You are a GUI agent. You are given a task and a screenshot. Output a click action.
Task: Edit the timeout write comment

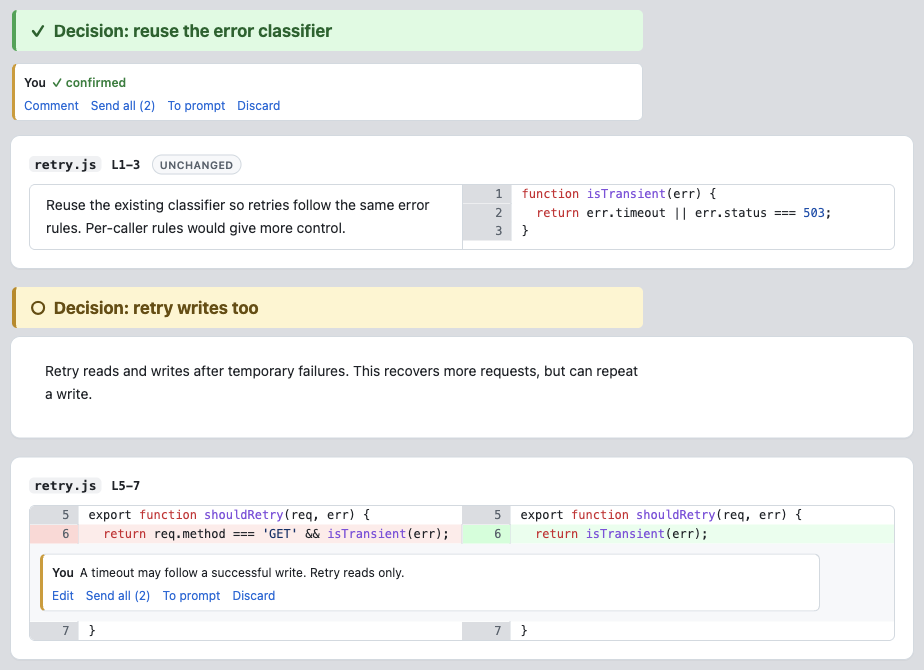click(x=62, y=596)
